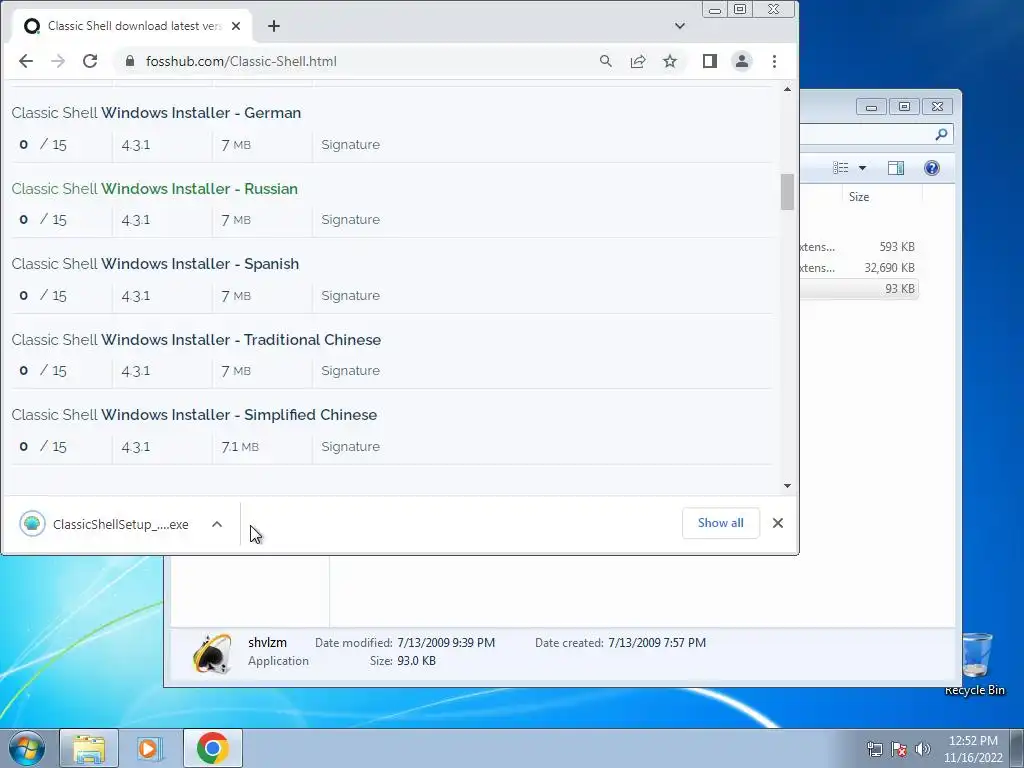Open view options dropdown arrow in Explorer
The width and height of the screenshot is (1024, 768).
pyautogui.click(x=862, y=168)
